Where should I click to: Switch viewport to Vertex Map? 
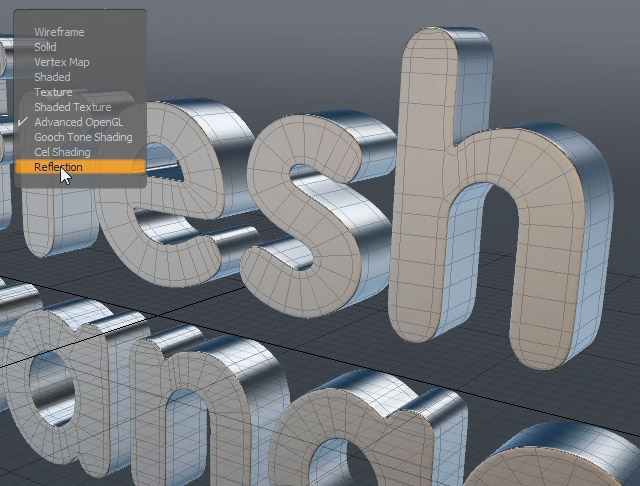point(80,62)
